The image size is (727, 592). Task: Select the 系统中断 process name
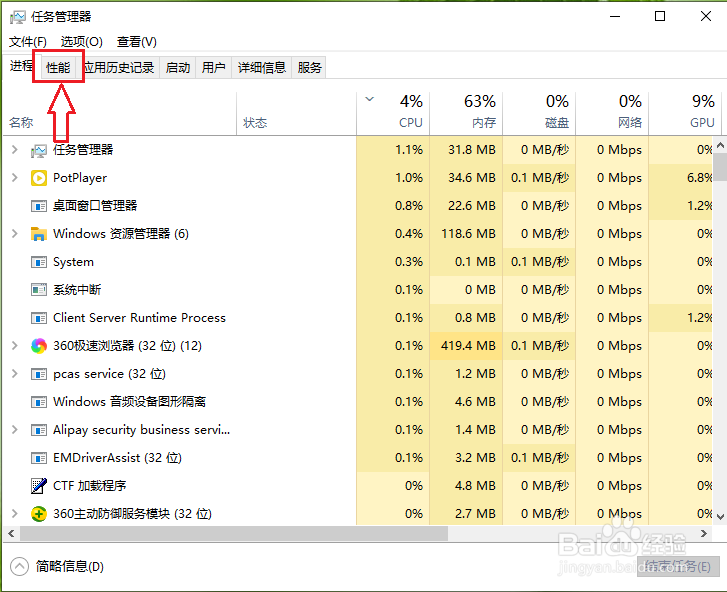(x=77, y=290)
